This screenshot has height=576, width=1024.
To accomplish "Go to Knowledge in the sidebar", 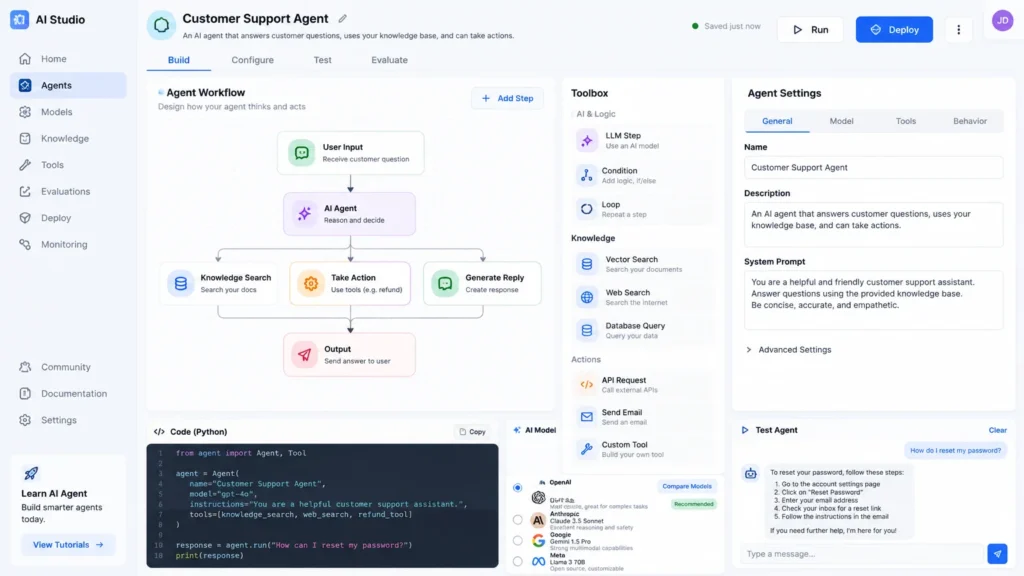I will pos(68,138).
